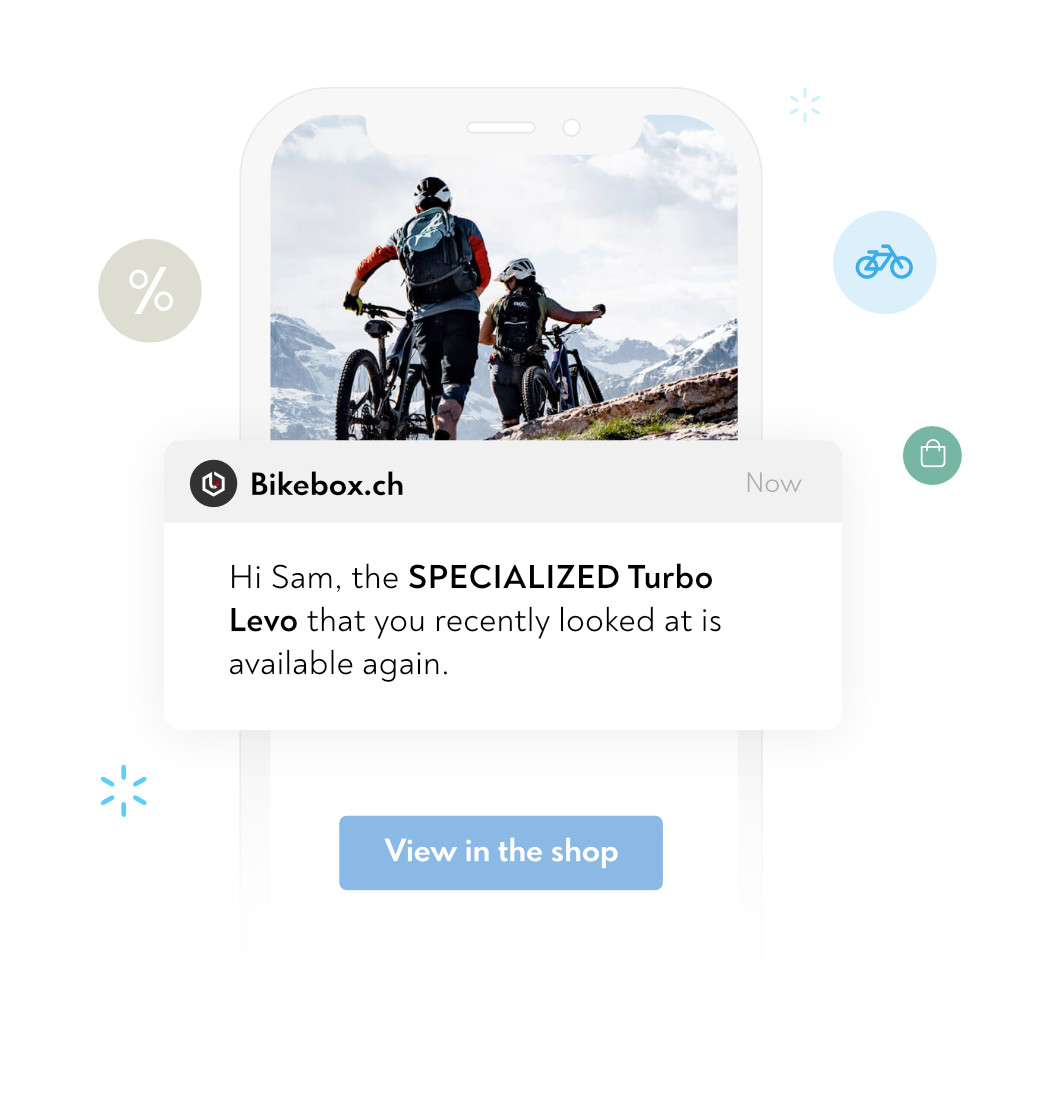This screenshot has width=1060, height=1120.
Task: Click the View in the shop button
Action: 500,852
